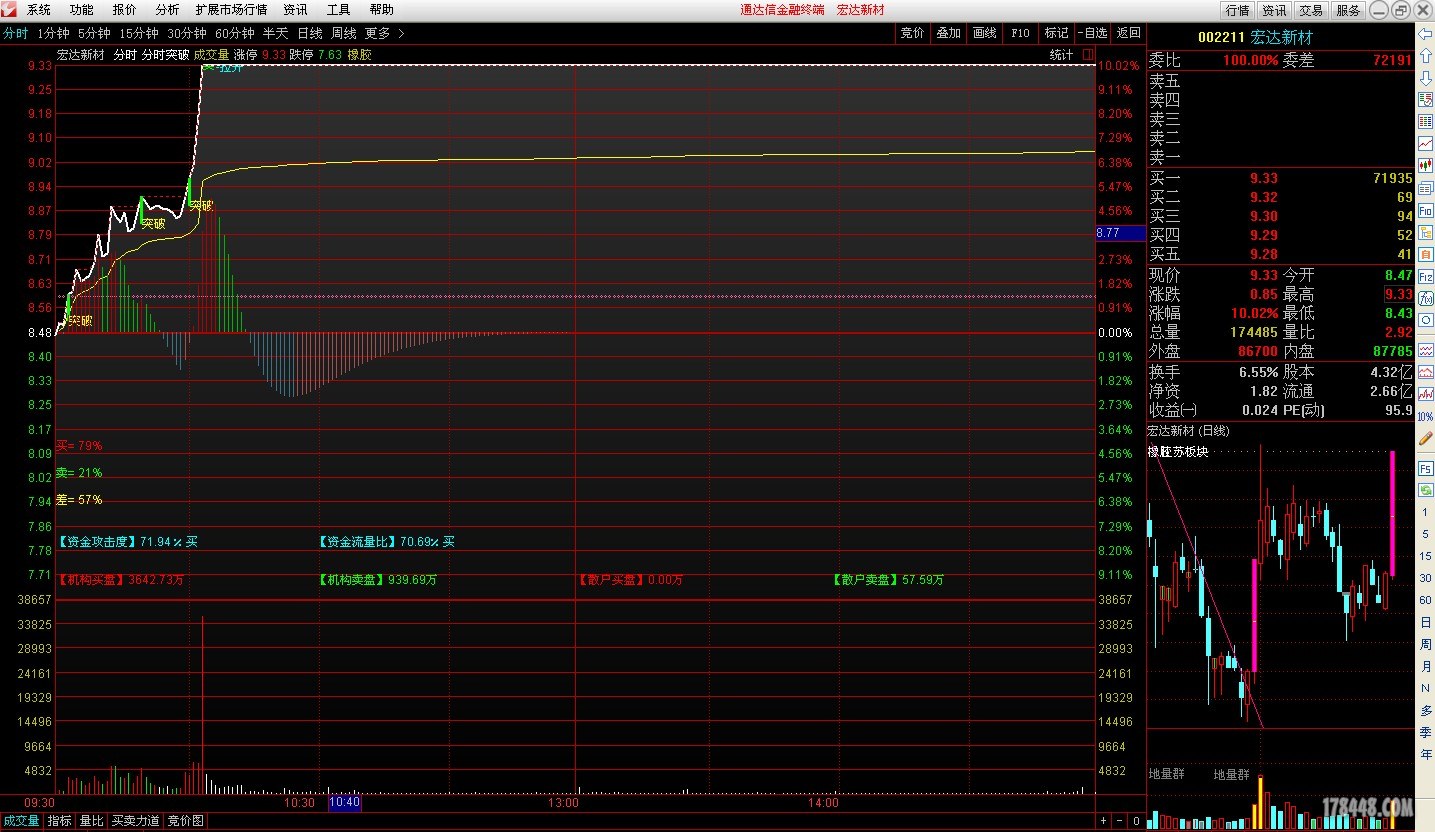
Task: Open the 扩展市场行情 menu
Action: click(231, 10)
